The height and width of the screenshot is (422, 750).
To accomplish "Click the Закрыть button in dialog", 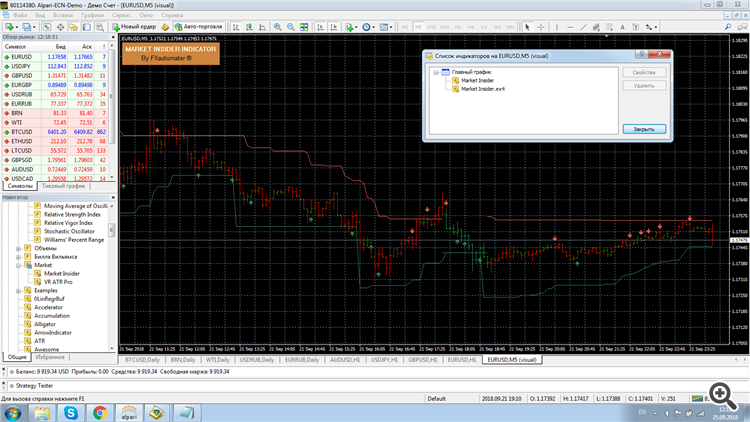I will (644, 129).
